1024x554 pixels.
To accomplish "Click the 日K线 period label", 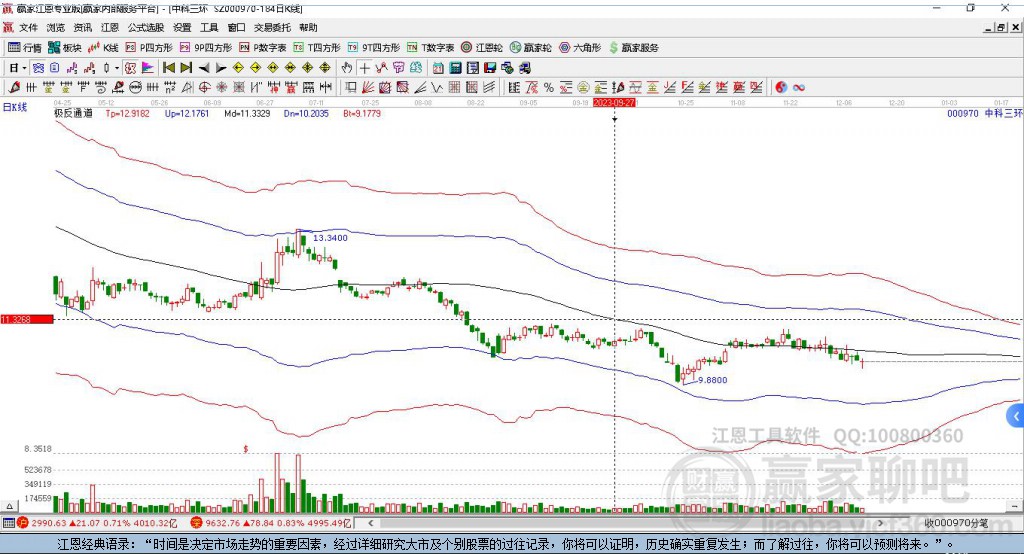I will (x=15, y=107).
